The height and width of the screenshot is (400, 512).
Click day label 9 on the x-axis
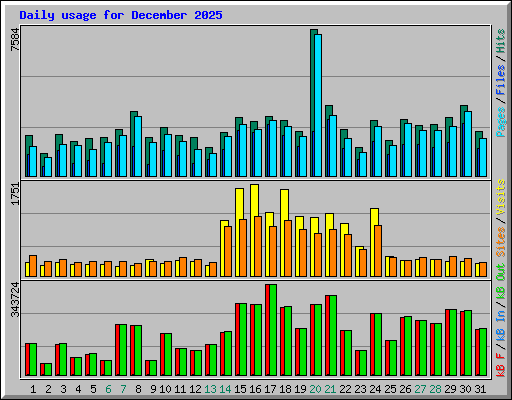[153, 389]
